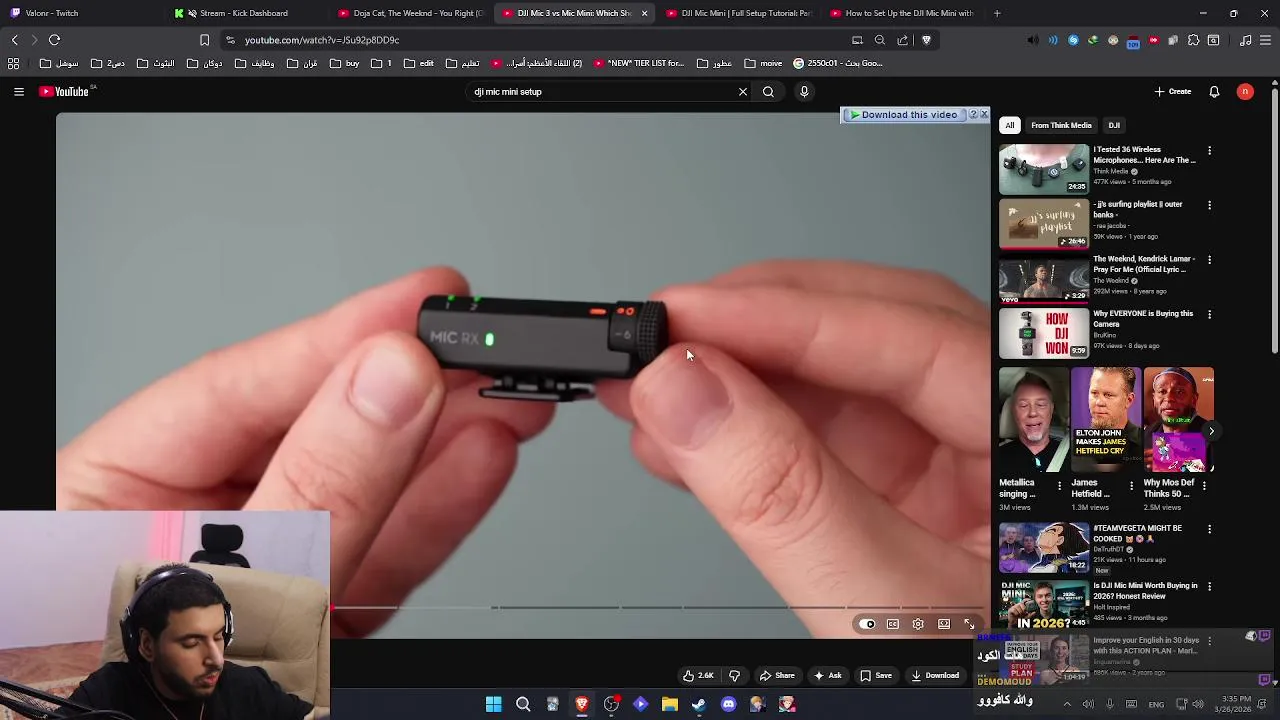1280x720 pixels.
Task: Select the DJI filter chip
Action: coord(1114,126)
